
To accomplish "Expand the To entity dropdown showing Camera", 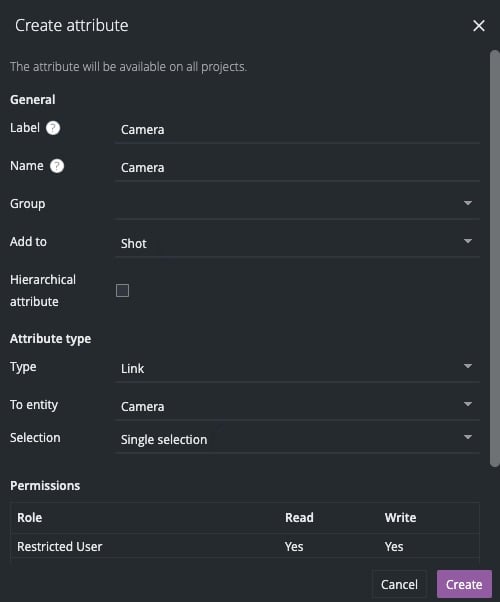I will tap(297, 406).
